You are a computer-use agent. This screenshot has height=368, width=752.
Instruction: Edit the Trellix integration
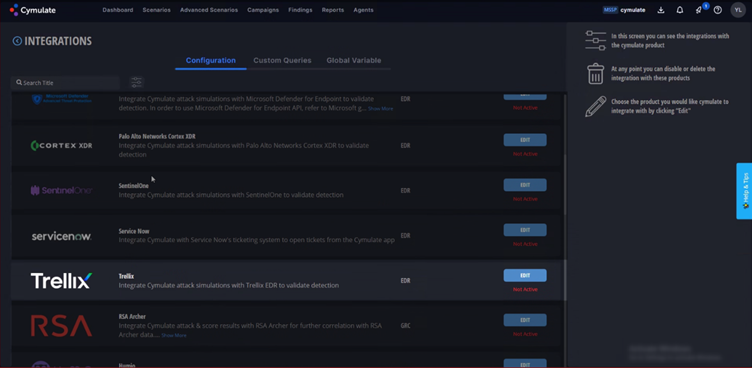(x=525, y=275)
